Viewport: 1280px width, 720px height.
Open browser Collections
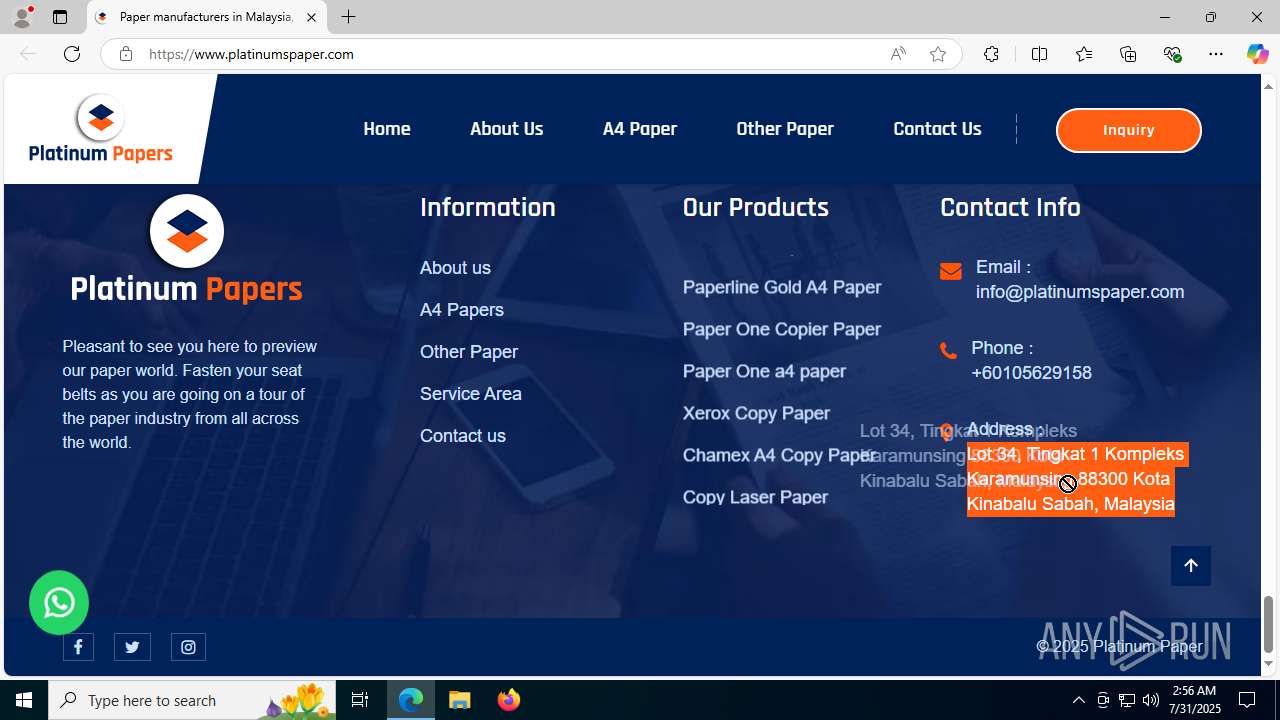pyautogui.click(x=1128, y=54)
